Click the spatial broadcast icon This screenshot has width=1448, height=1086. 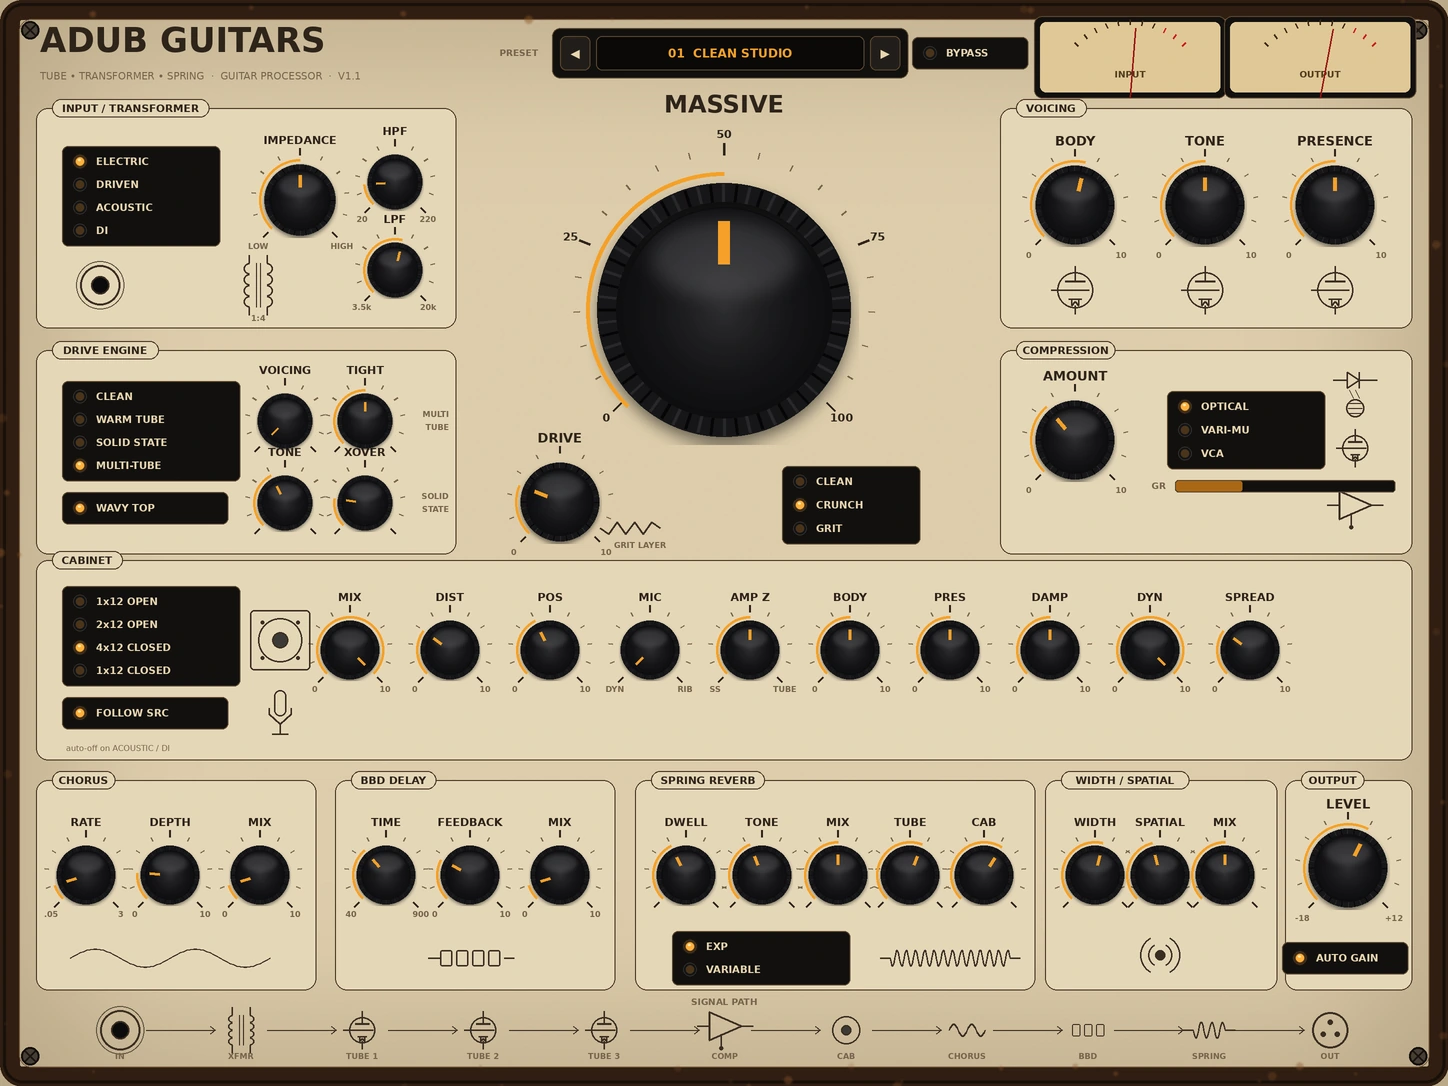pyautogui.click(x=1160, y=955)
